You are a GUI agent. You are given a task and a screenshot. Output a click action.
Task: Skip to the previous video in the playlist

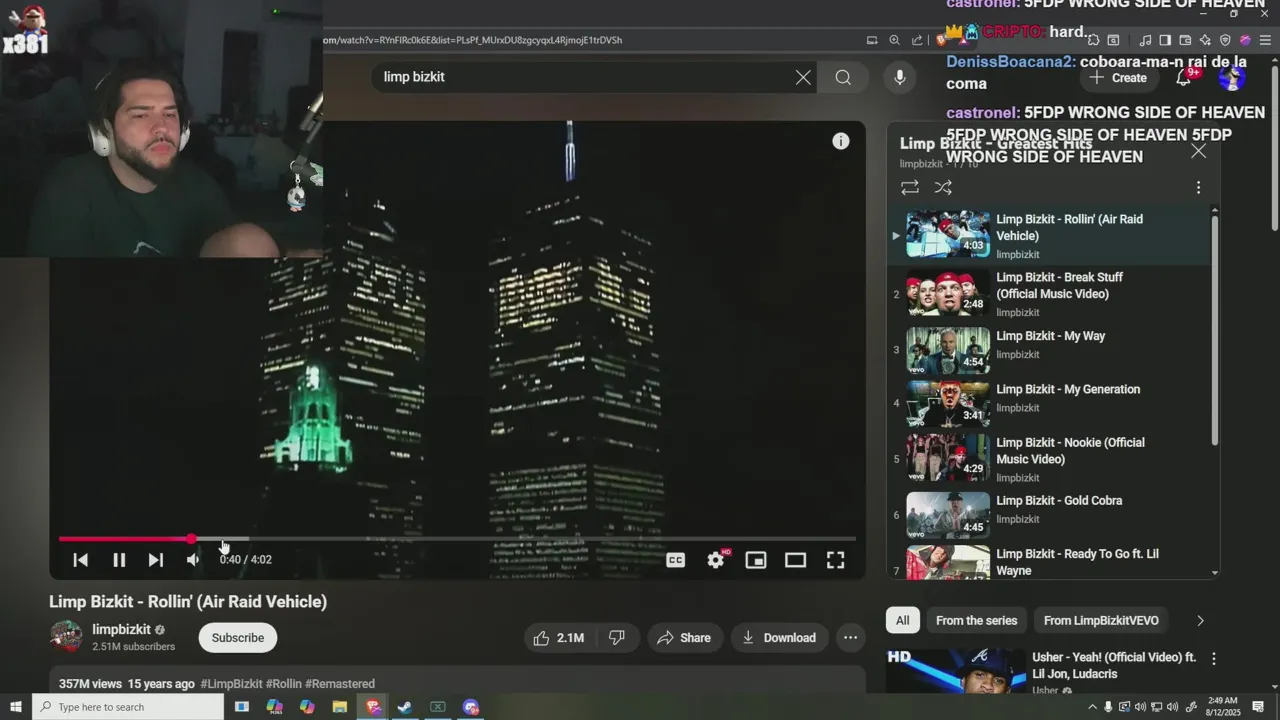tap(81, 560)
